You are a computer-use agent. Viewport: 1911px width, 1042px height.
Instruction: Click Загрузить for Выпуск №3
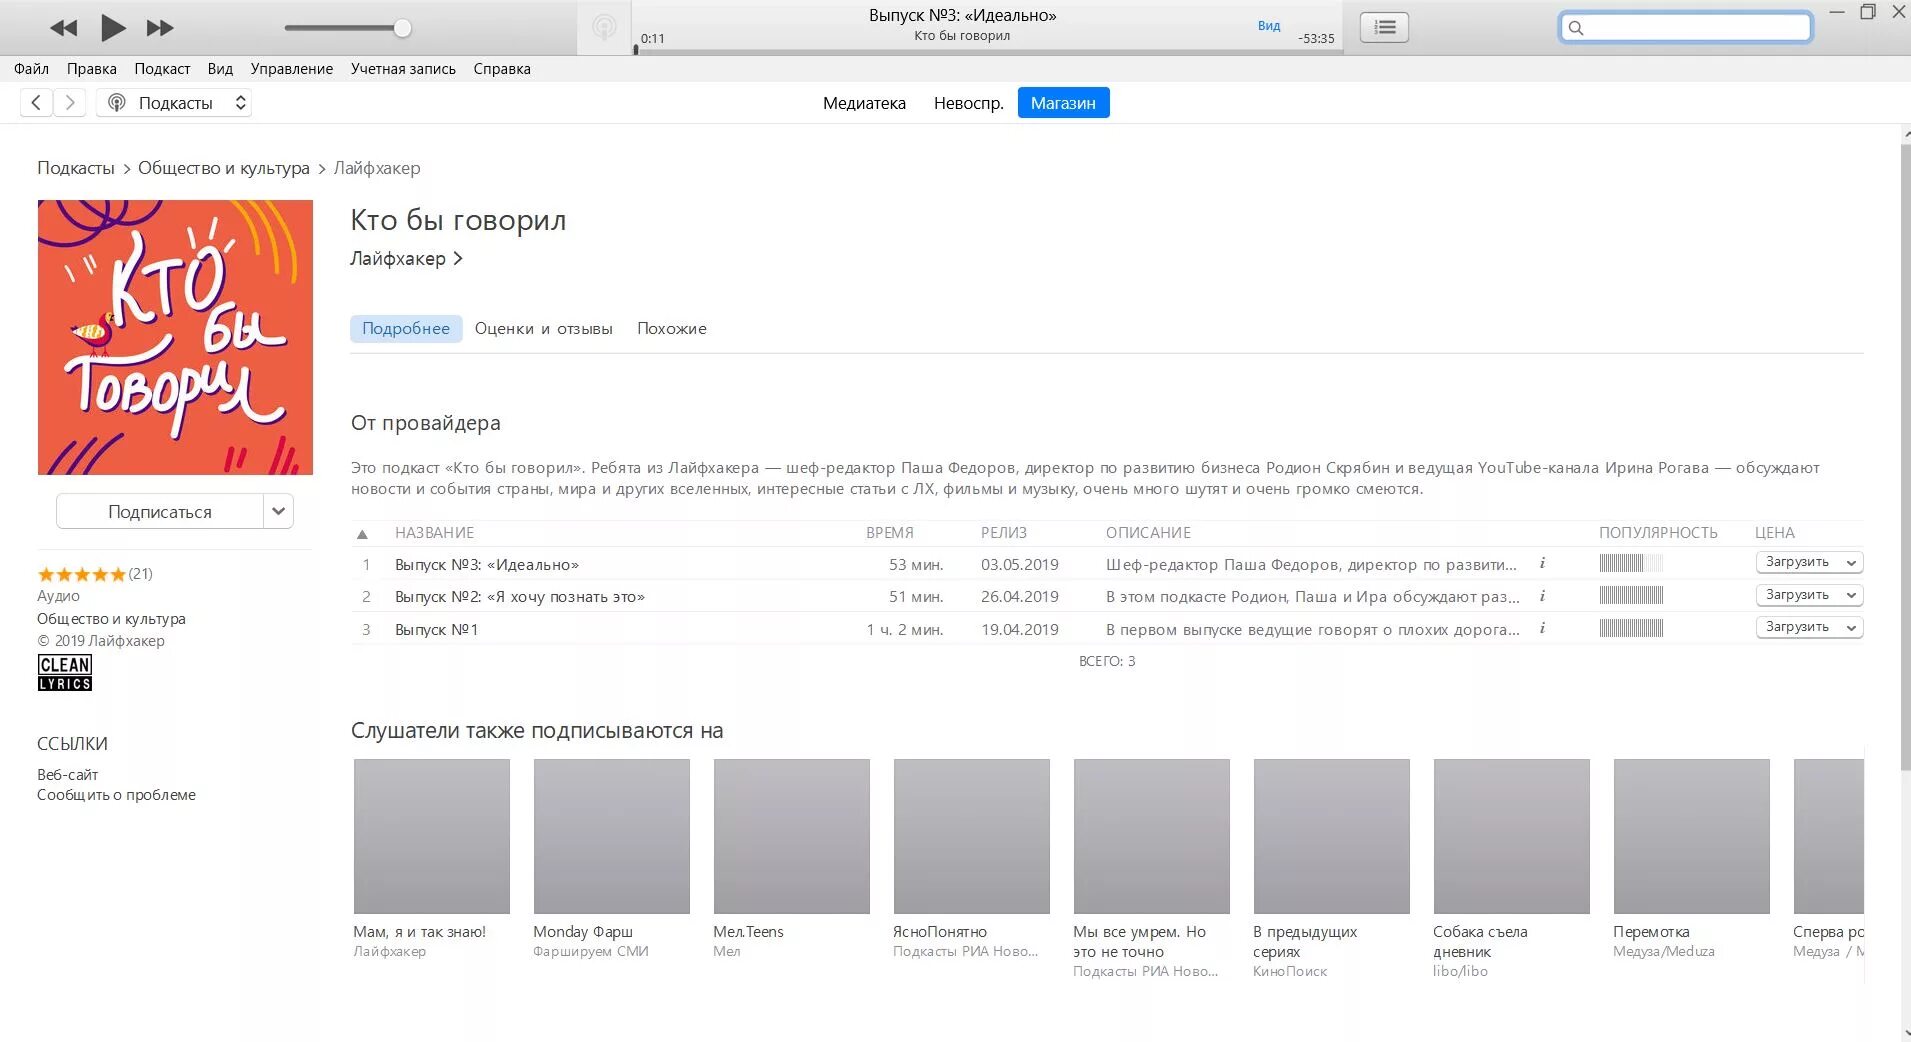click(x=1798, y=562)
